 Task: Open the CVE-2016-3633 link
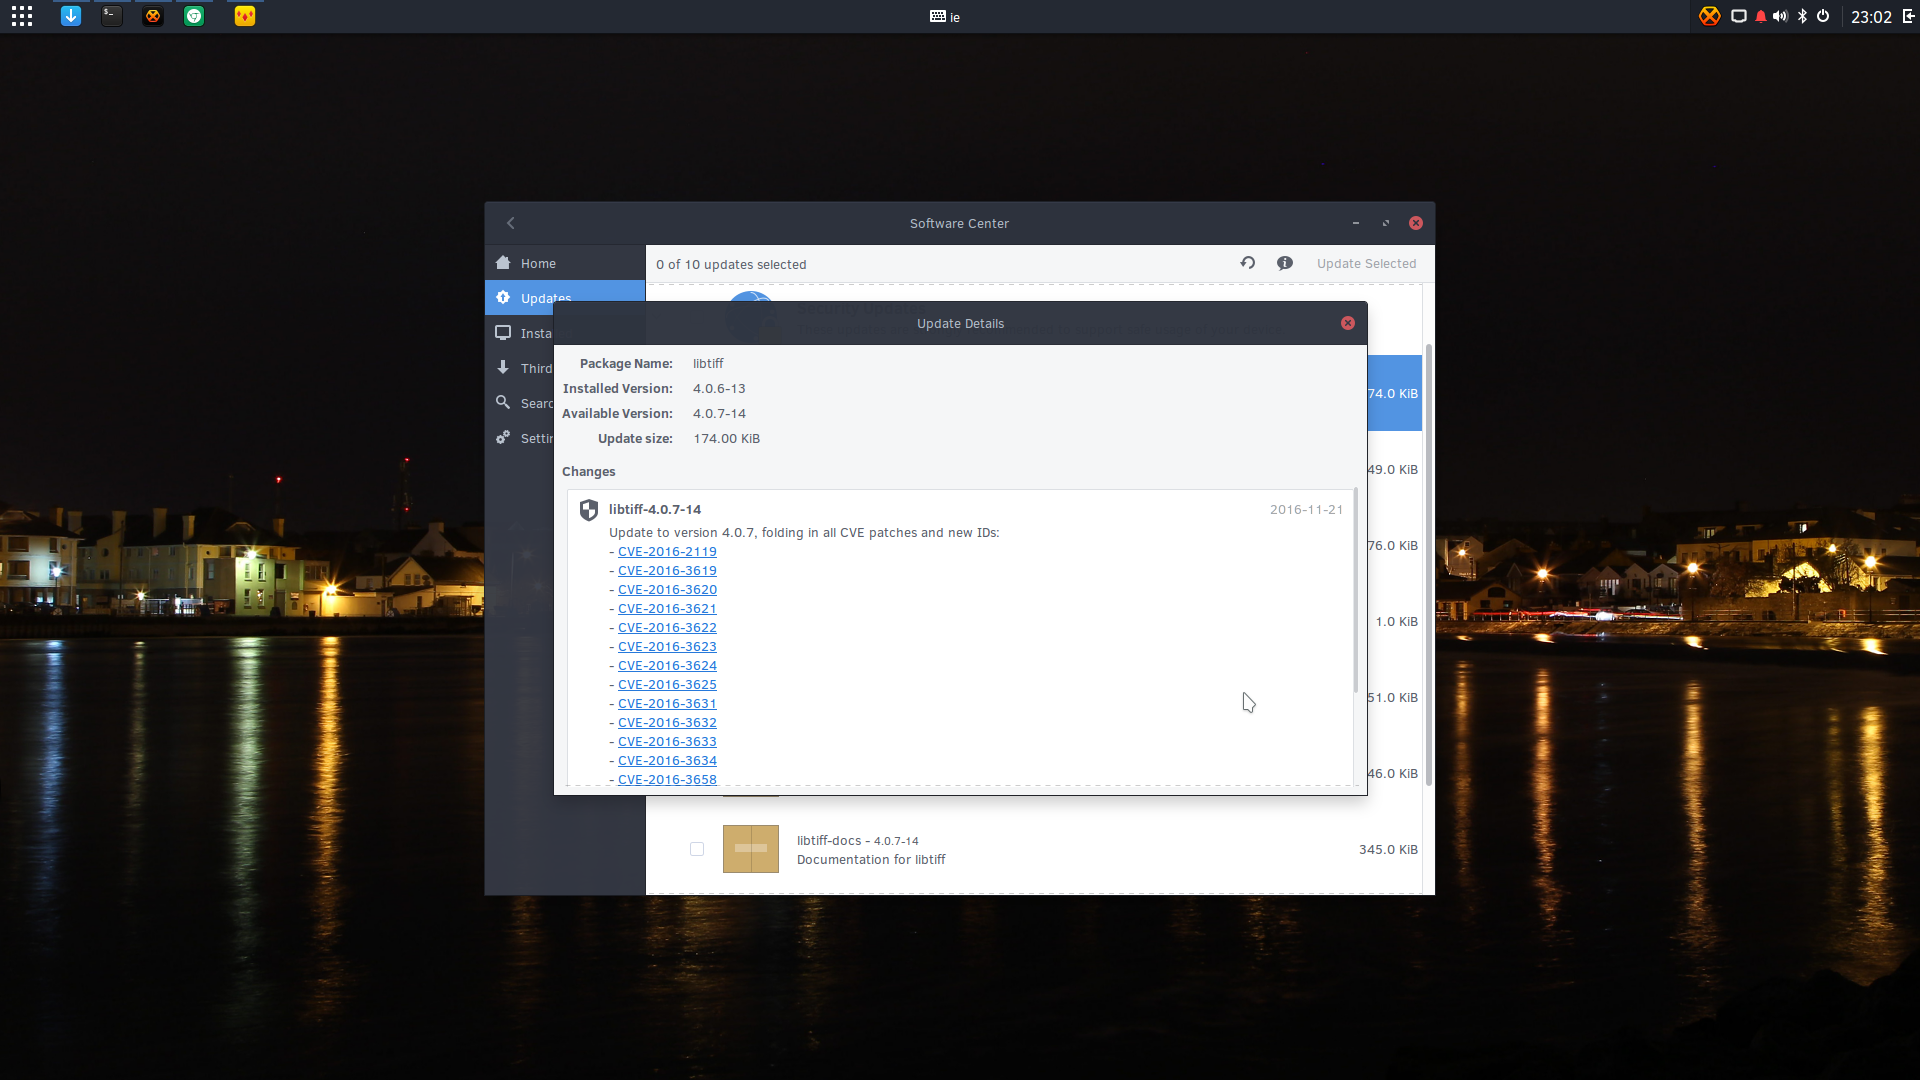pyautogui.click(x=667, y=742)
